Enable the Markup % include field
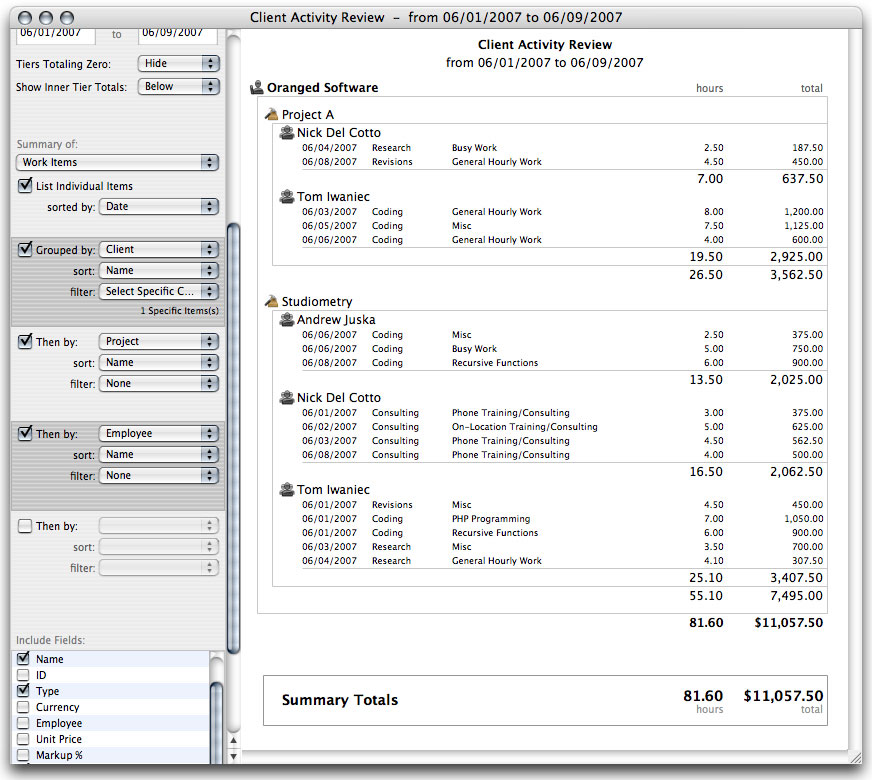 click(x=23, y=755)
